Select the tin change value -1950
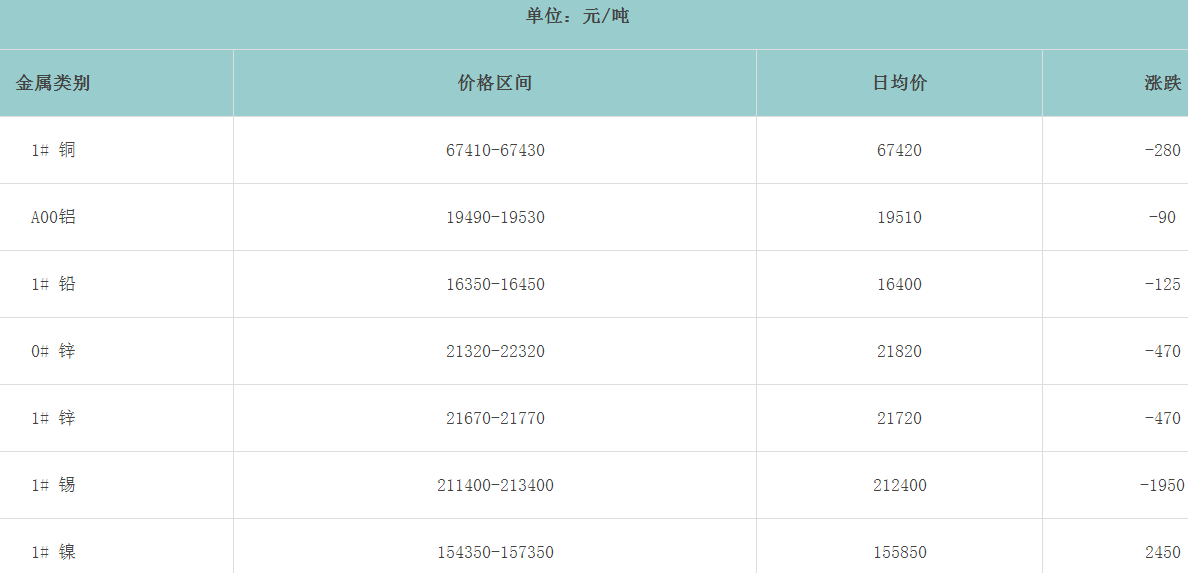The image size is (1188, 573). 1161,485
